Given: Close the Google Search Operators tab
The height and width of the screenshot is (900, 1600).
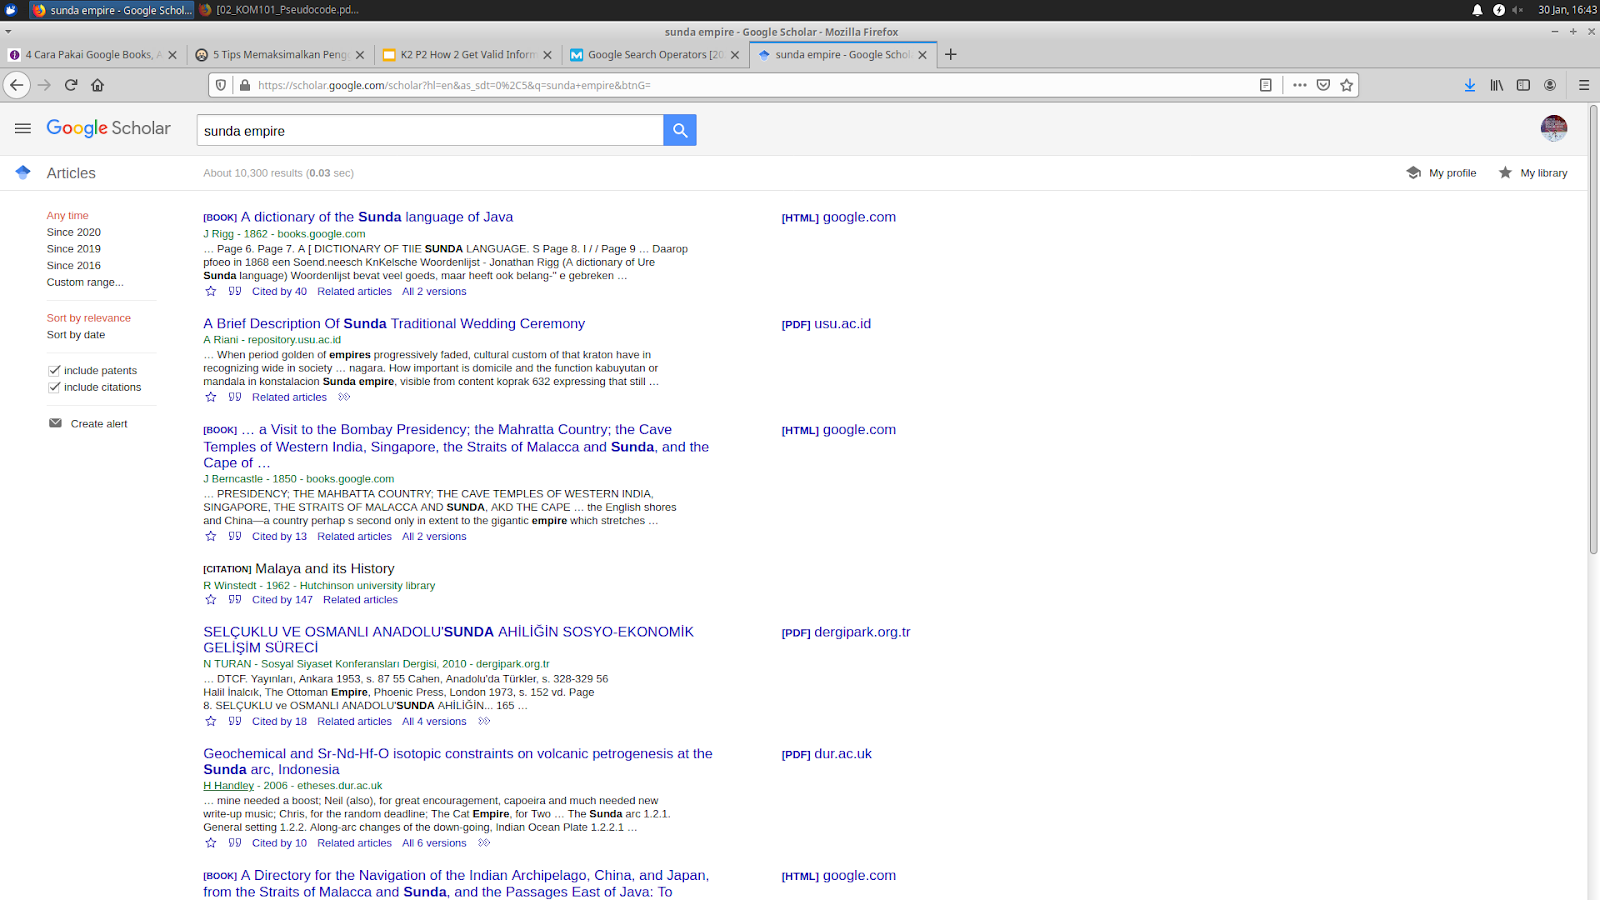Looking at the screenshot, I should 735,55.
